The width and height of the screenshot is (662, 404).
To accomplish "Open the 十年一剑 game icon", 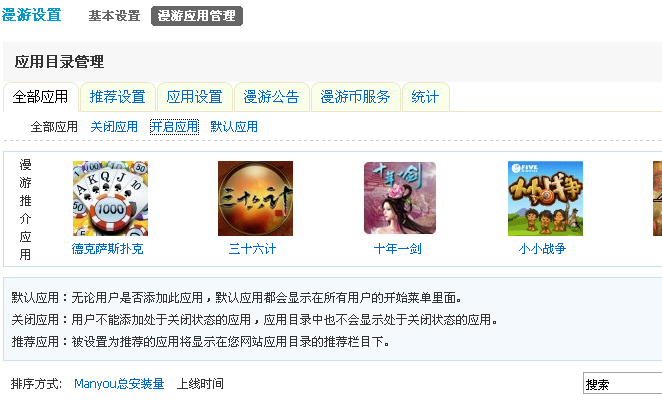I will [x=400, y=198].
